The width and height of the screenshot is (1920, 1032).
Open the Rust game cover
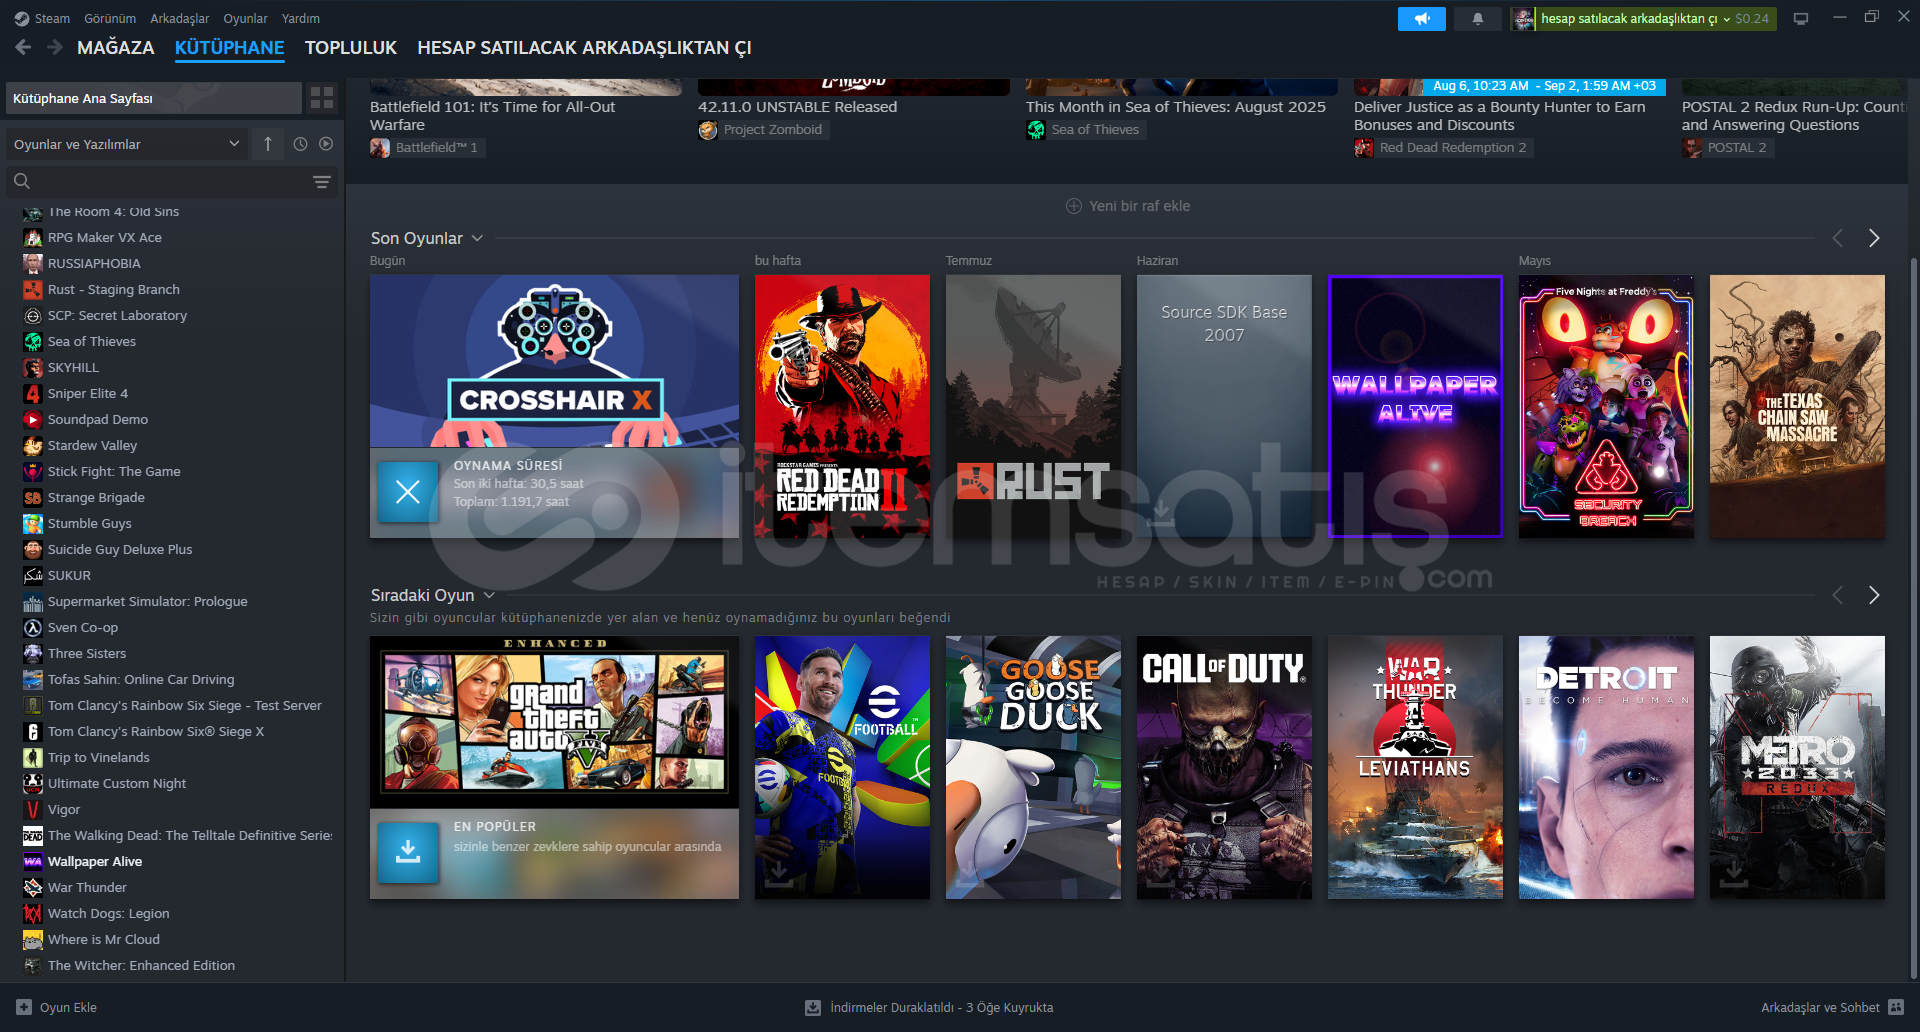click(x=1033, y=406)
